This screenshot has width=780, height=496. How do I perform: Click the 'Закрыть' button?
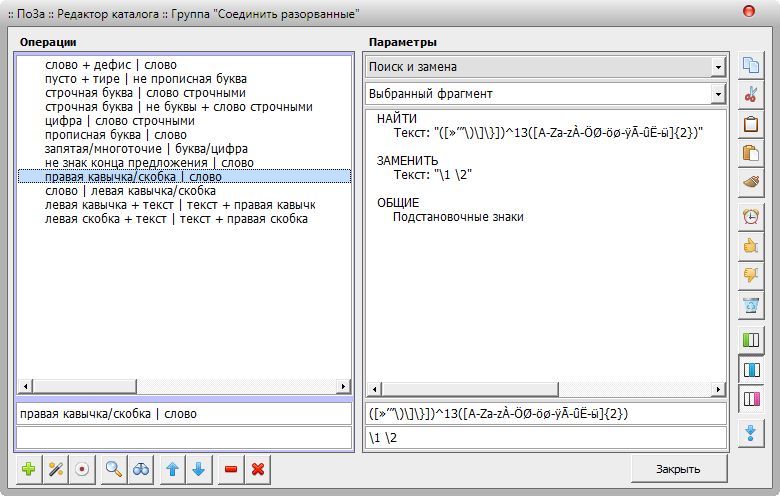tap(679, 469)
